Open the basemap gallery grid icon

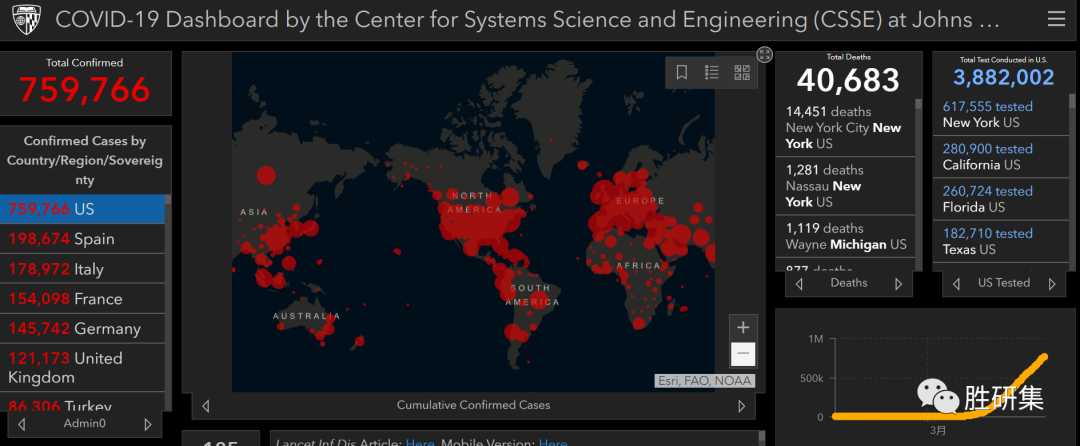tap(742, 72)
